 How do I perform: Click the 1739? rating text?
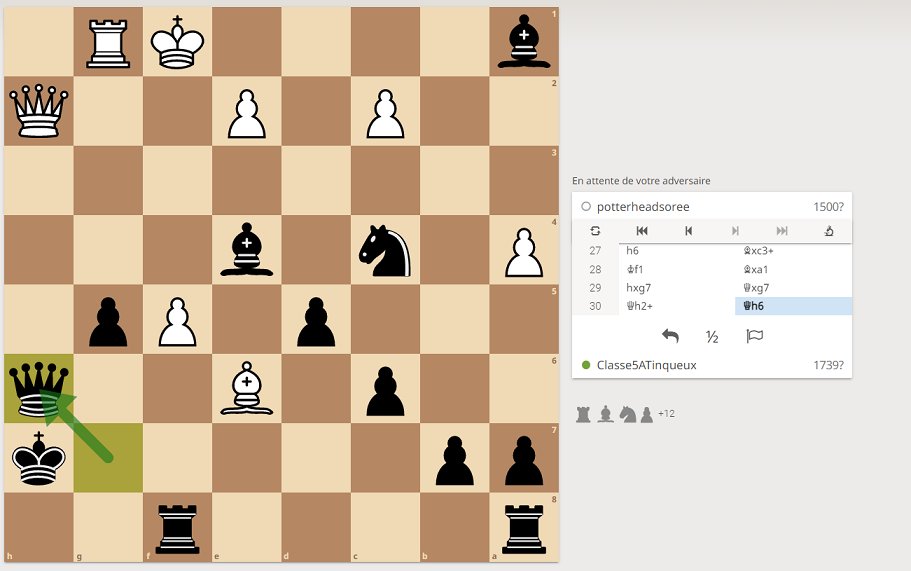coord(828,365)
